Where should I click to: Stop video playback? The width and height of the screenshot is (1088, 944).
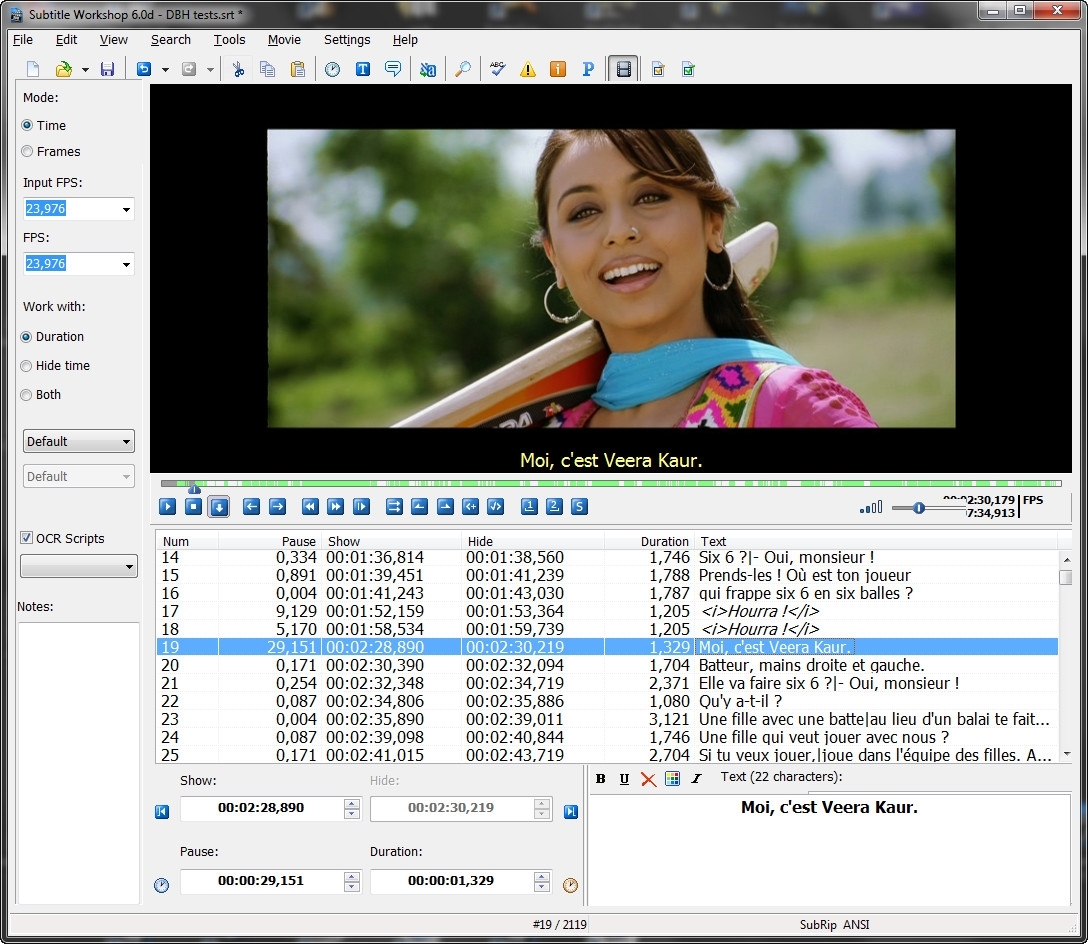click(x=194, y=507)
